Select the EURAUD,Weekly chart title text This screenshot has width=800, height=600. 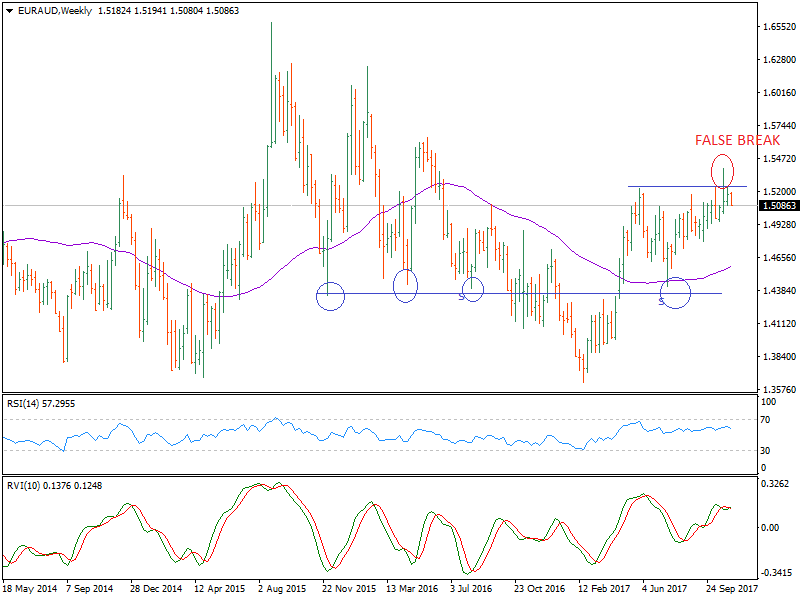point(53,11)
